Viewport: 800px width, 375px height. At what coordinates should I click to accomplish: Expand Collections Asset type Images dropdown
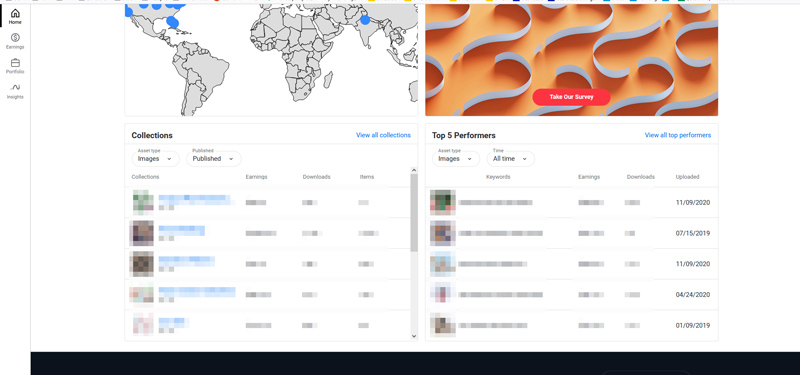[x=156, y=159]
